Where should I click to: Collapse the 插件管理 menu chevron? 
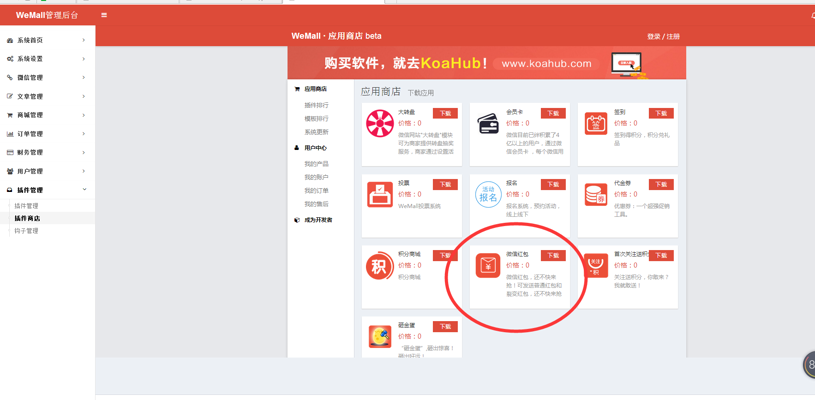pos(84,190)
